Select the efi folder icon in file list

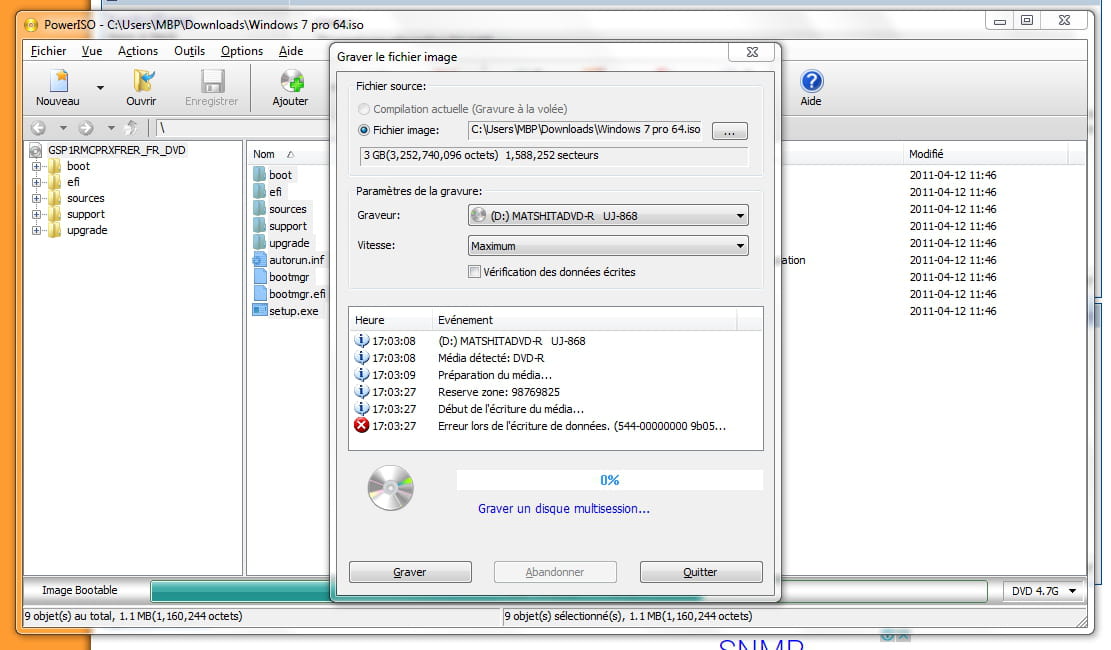[x=259, y=191]
